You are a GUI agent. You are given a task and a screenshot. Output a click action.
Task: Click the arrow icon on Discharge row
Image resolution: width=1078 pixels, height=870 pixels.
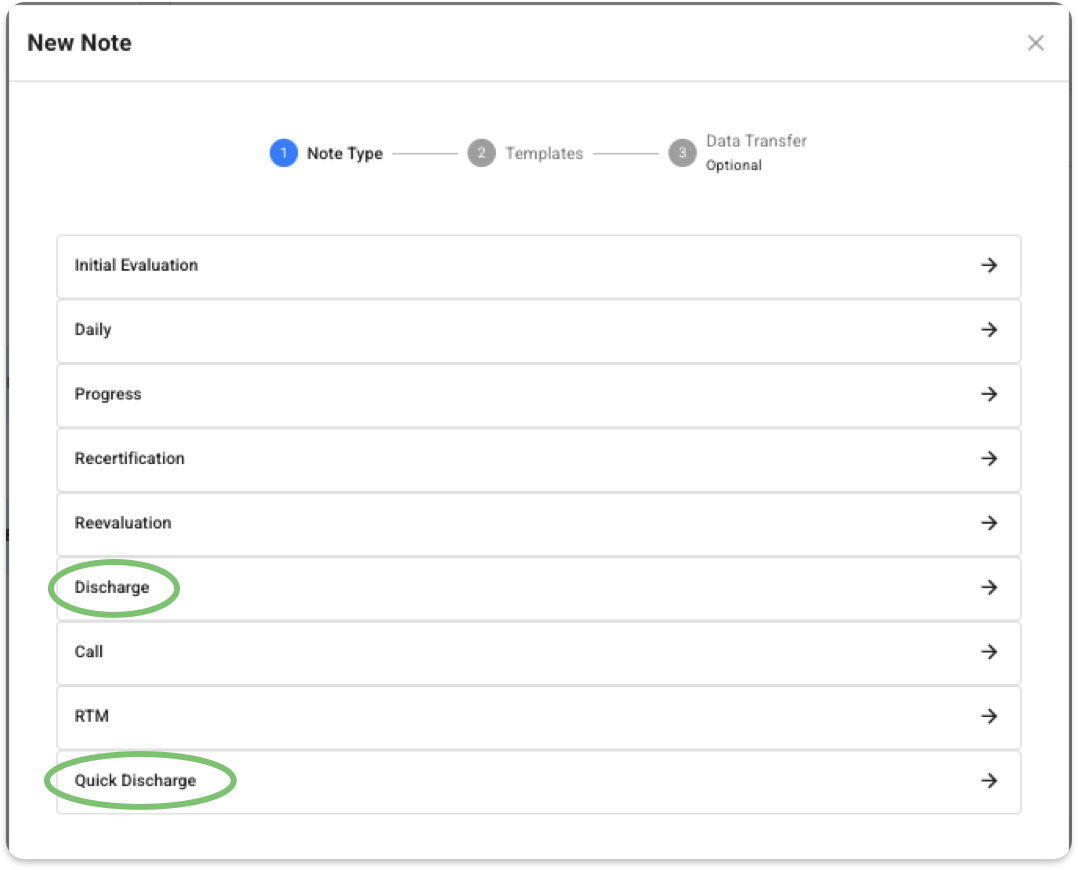coord(989,587)
